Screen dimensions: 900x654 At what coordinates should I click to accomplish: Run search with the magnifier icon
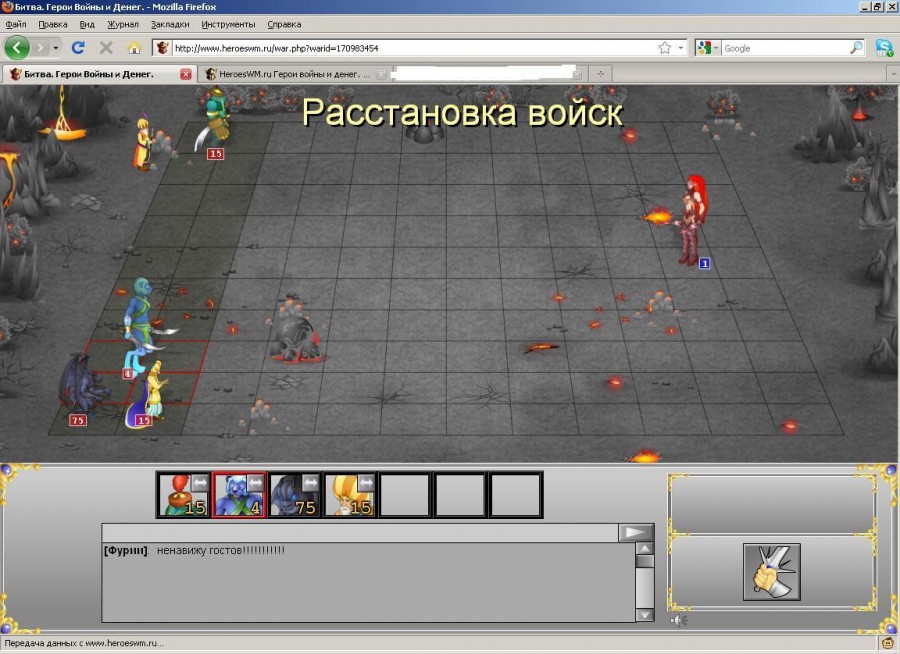coord(856,48)
